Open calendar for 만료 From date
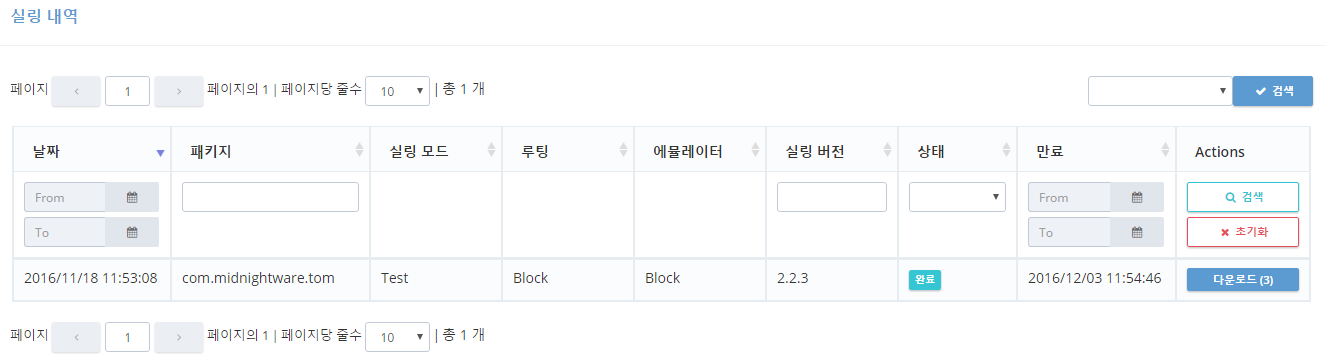 (1137, 197)
